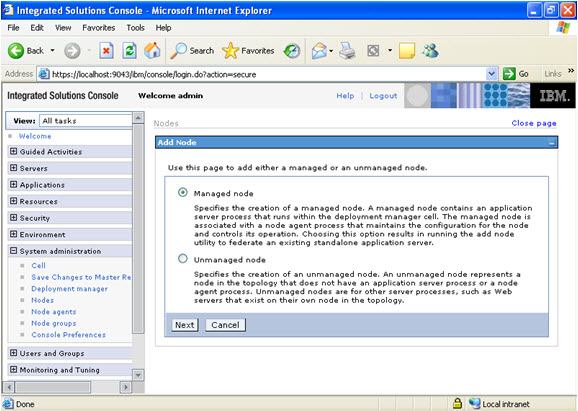Click the Logout link
Viewport: 578px width, 411px height.
tap(383, 96)
